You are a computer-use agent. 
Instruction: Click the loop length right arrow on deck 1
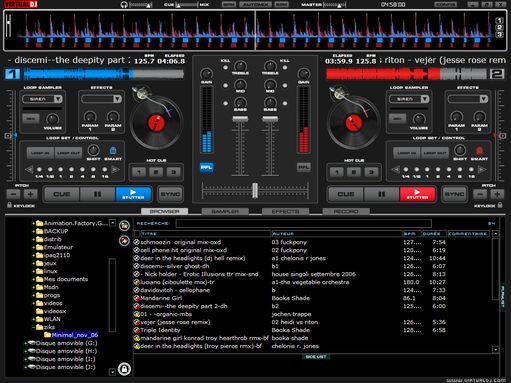pos(115,170)
